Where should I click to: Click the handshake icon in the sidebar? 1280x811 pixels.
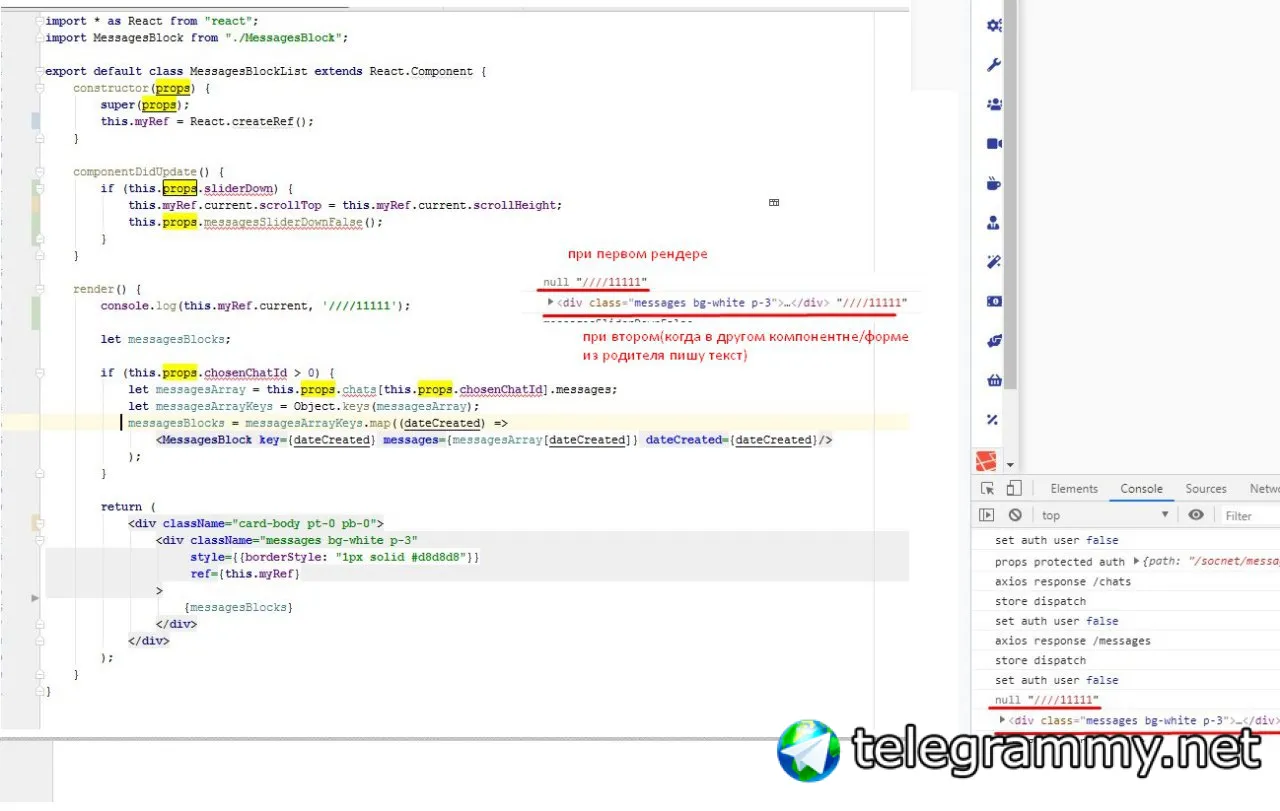tap(994, 341)
